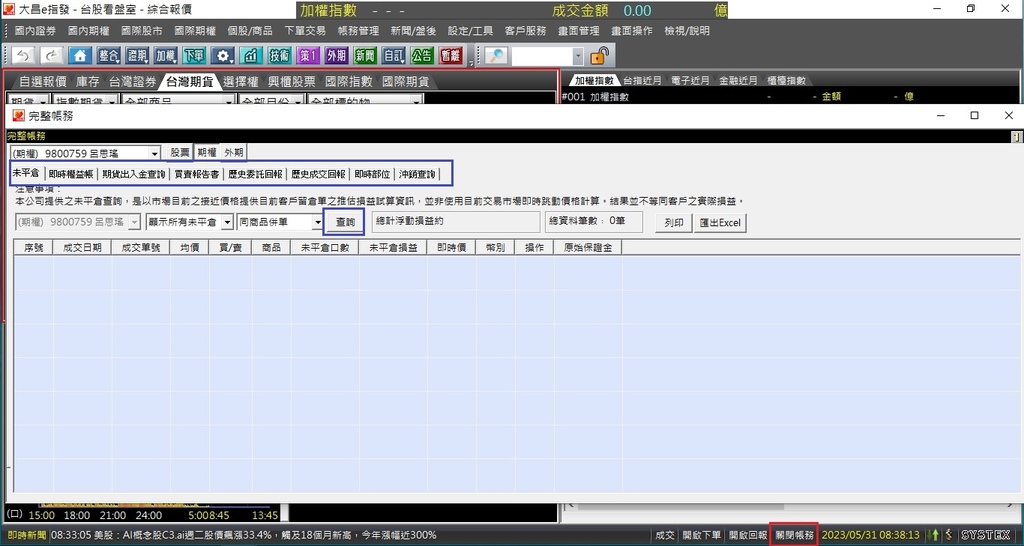The image size is (1024, 546).
Task: Open the 國內證券 menu
Action: pos(35,31)
